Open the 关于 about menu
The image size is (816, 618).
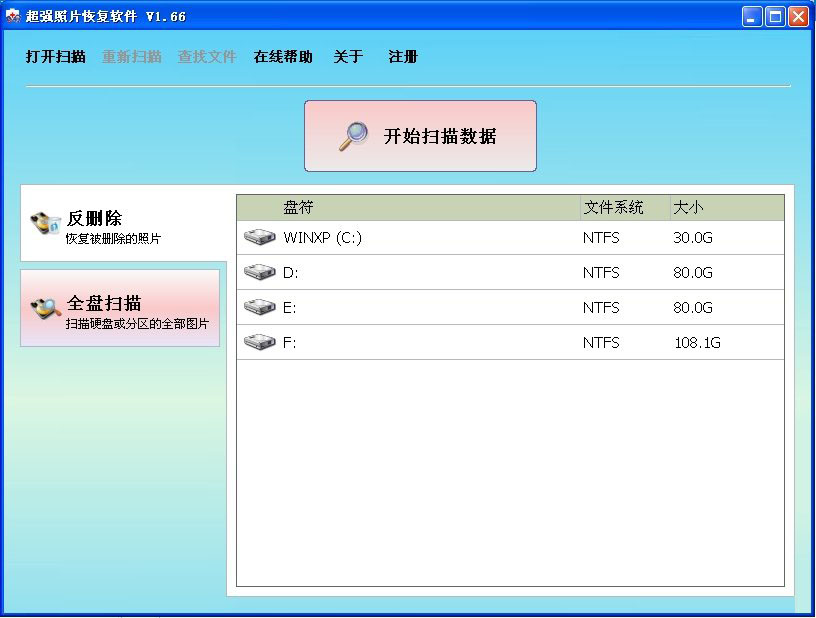click(x=348, y=57)
